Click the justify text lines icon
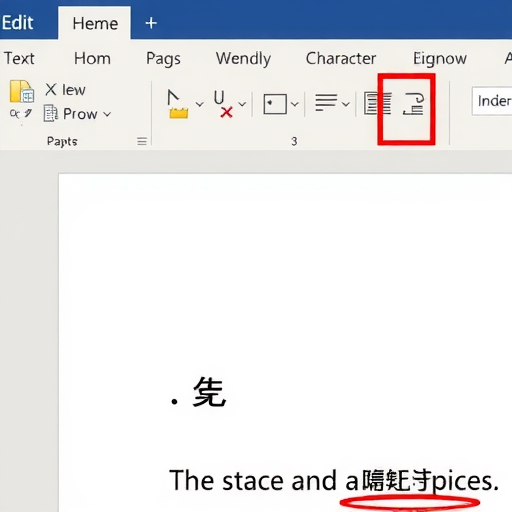Image resolution: width=512 pixels, height=512 pixels. point(378,104)
